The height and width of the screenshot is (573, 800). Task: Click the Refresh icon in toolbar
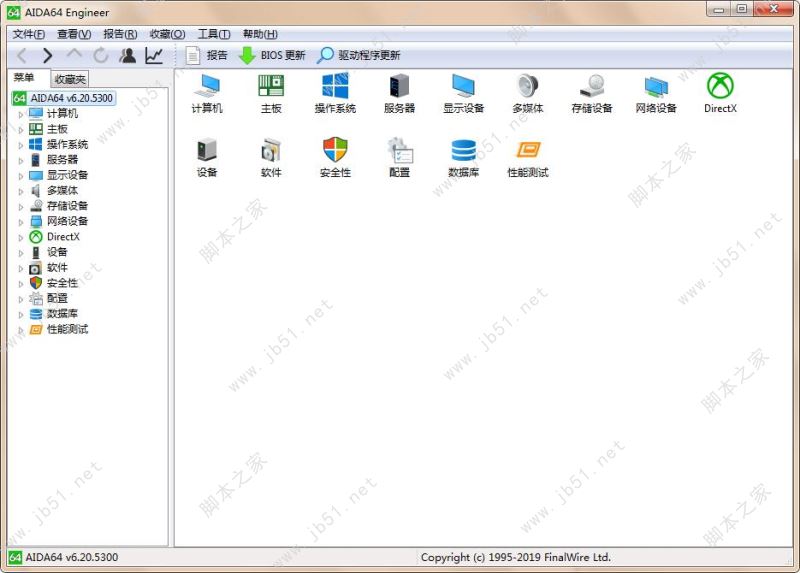click(101, 55)
